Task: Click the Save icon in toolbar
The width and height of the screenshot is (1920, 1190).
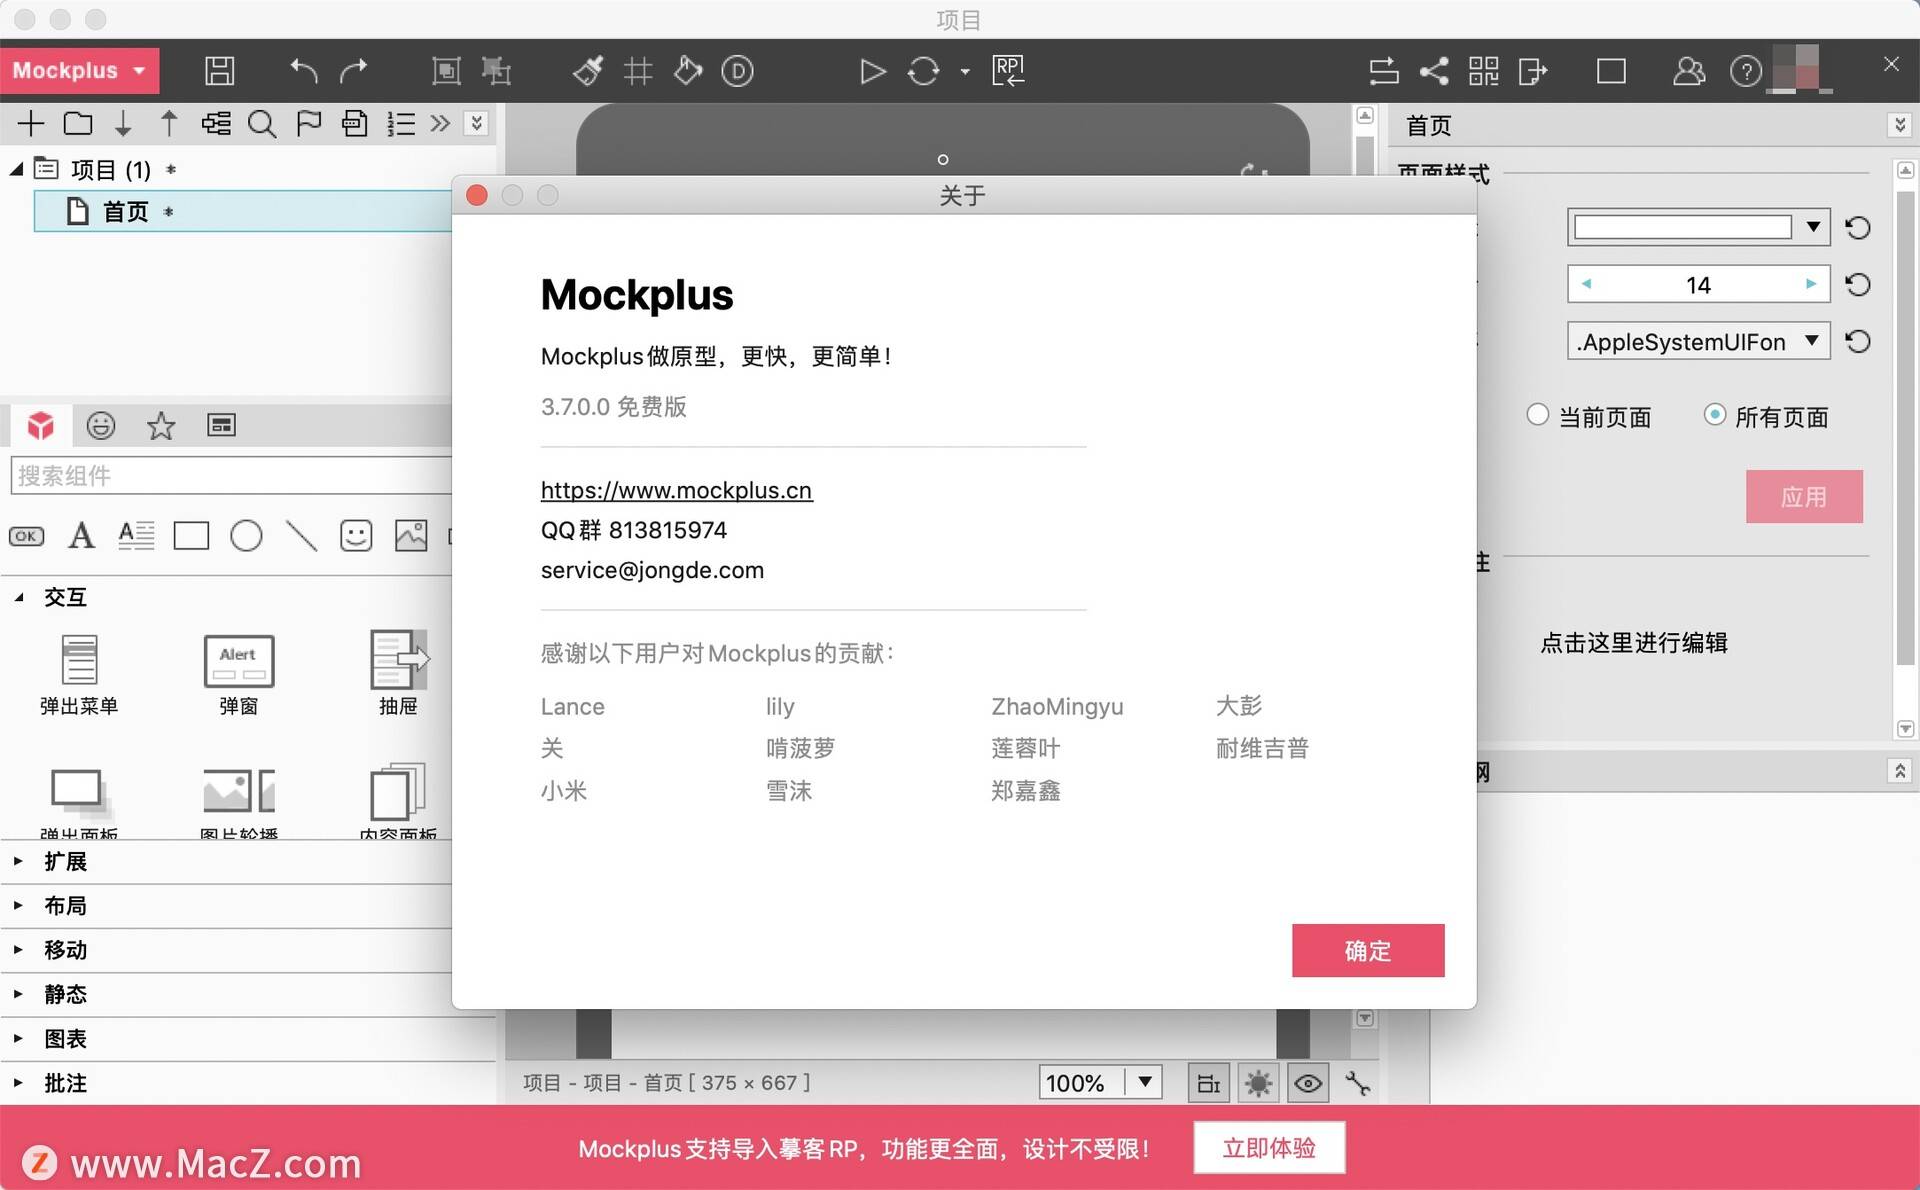Action: 219,71
